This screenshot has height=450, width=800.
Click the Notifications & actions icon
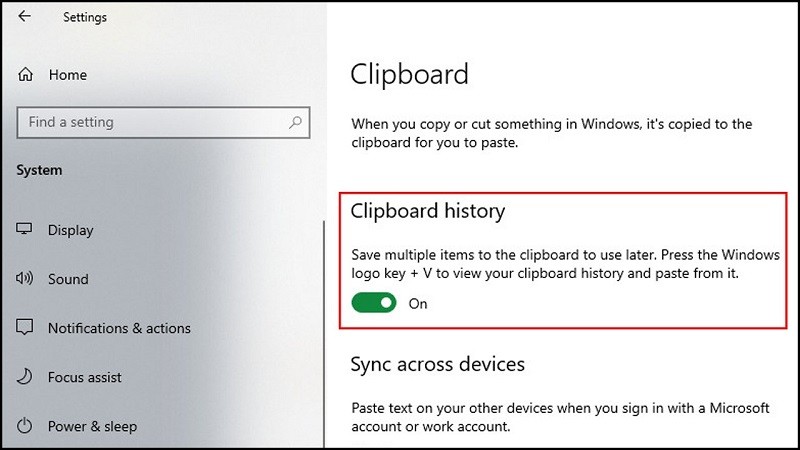25,328
